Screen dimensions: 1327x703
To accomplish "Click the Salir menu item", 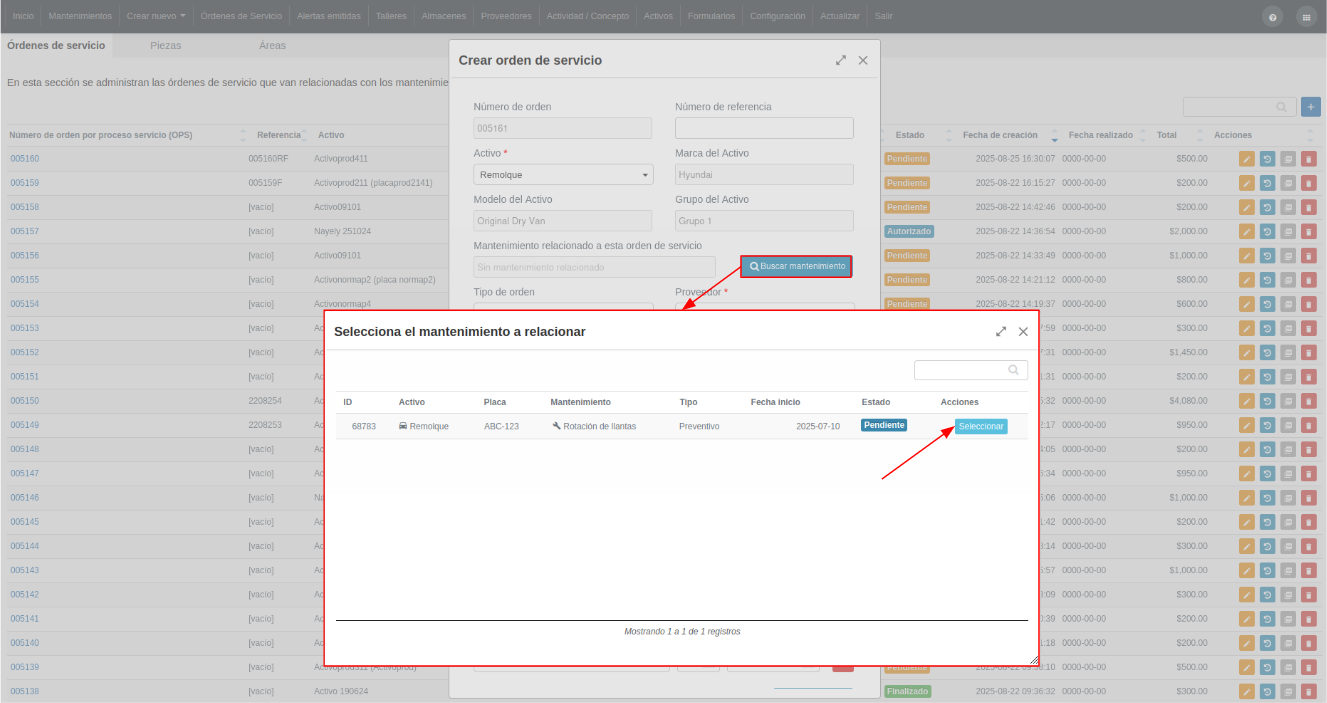I will pyautogui.click(x=884, y=16).
